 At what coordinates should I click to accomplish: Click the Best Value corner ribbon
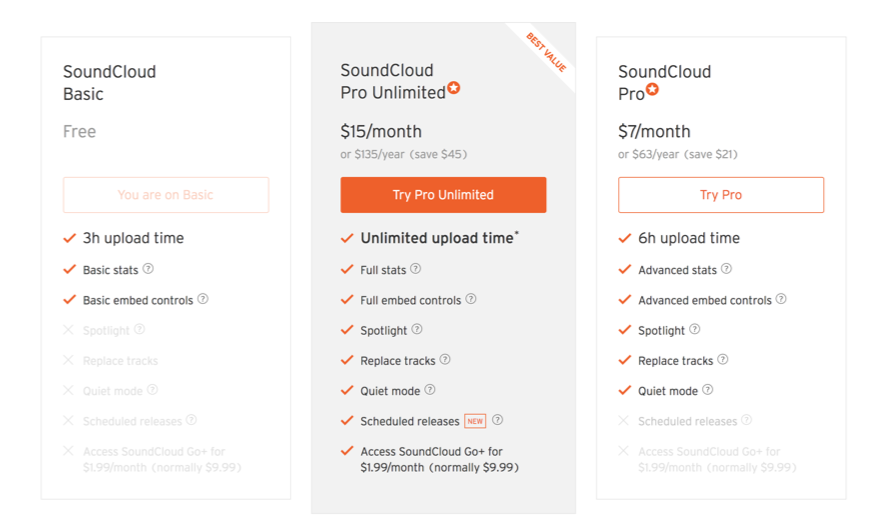click(547, 53)
